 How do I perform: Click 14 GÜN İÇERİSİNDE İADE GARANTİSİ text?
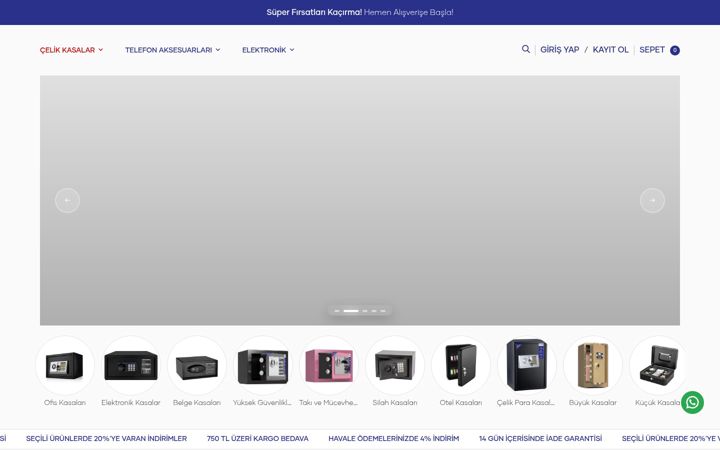[x=540, y=439]
